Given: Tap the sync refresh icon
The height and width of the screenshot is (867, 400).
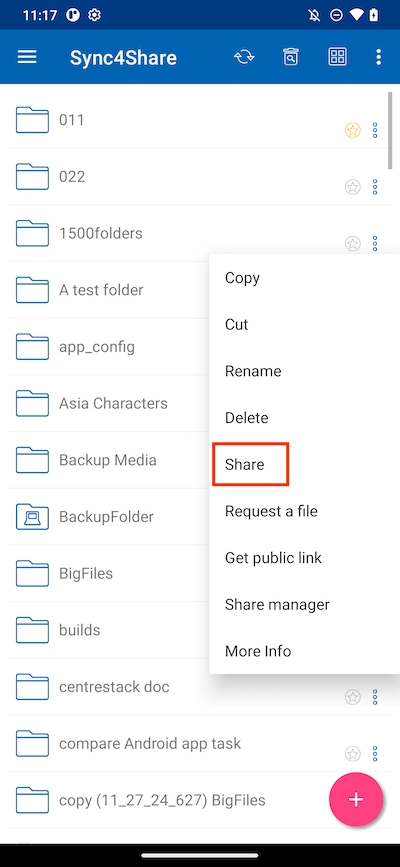Looking at the screenshot, I should point(244,57).
